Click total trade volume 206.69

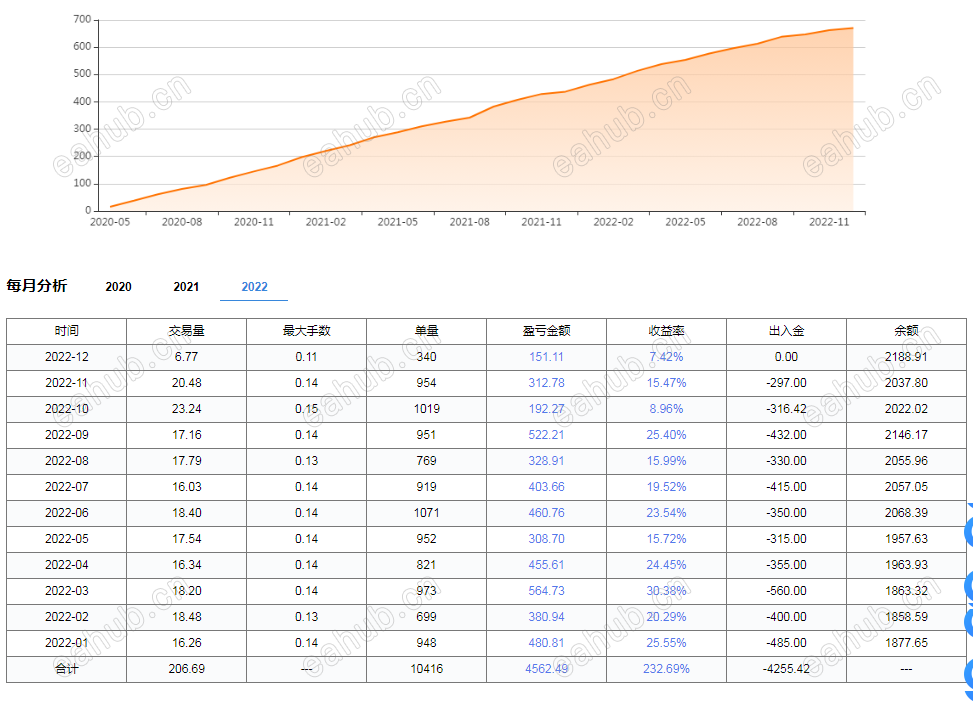click(186, 669)
